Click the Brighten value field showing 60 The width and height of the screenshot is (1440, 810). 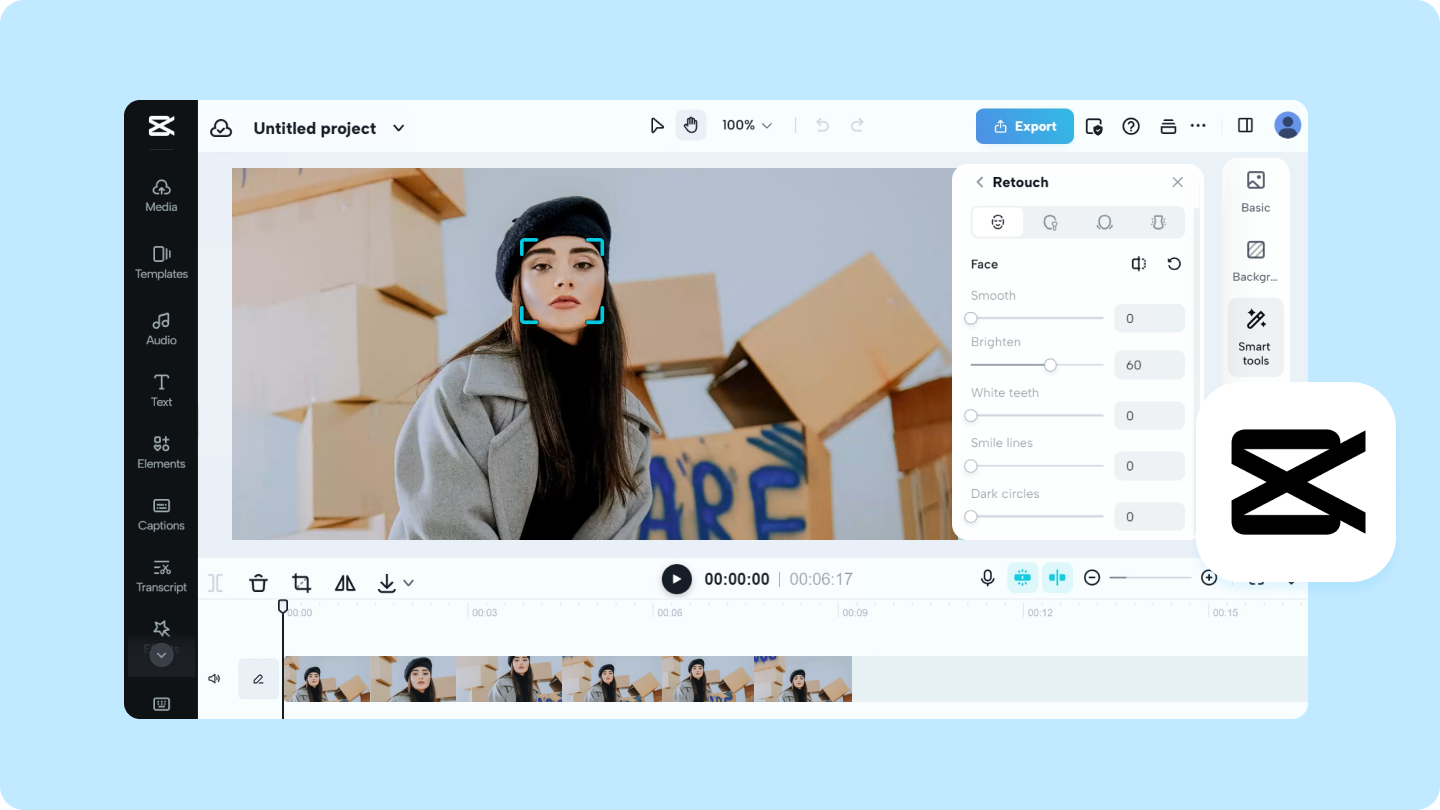point(1149,365)
